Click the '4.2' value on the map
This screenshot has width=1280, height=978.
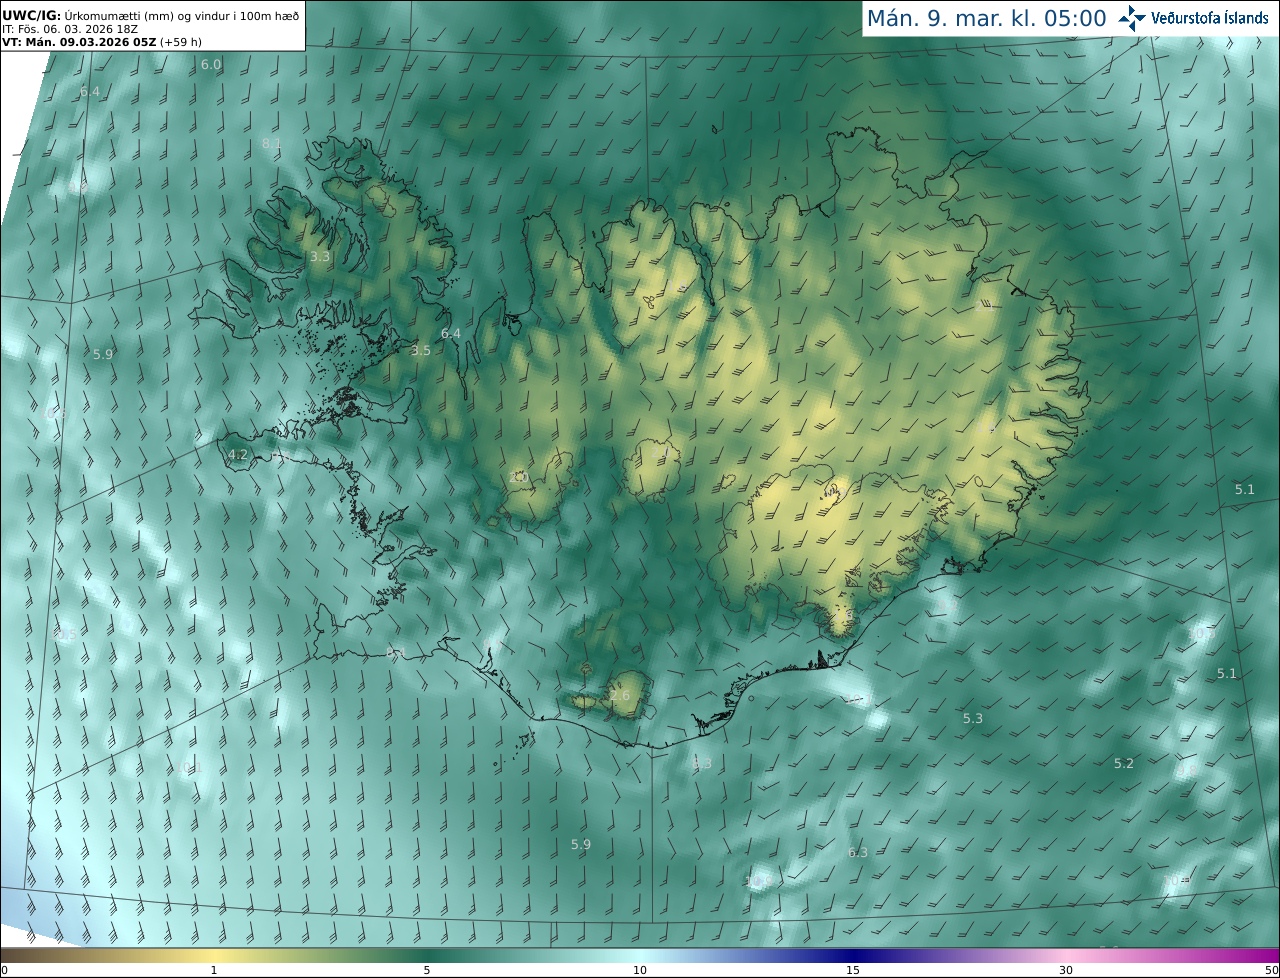click(238, 455)
